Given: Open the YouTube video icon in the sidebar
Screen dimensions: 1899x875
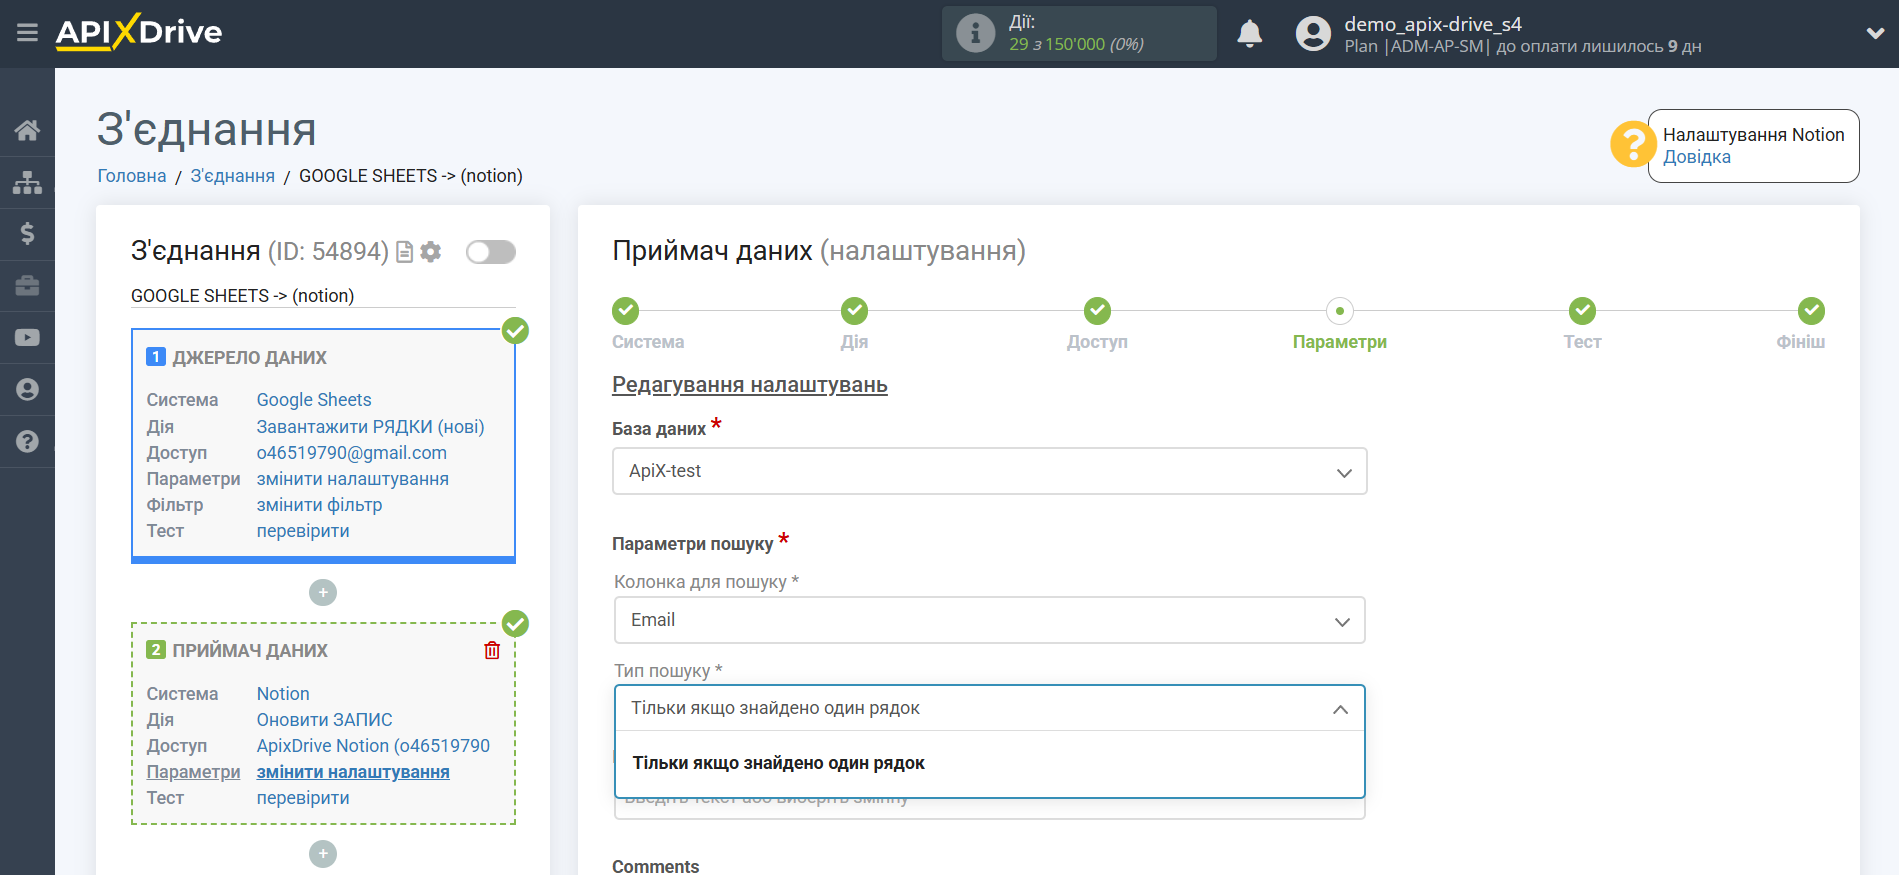Looking at the screenshot, I should 27,338.
